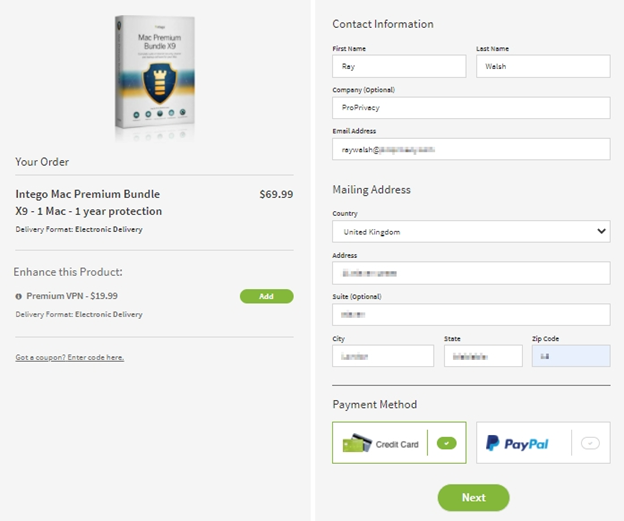Edit the Email Address field
This screenshot has width=624, height=521.
click(x=471, y=149)
